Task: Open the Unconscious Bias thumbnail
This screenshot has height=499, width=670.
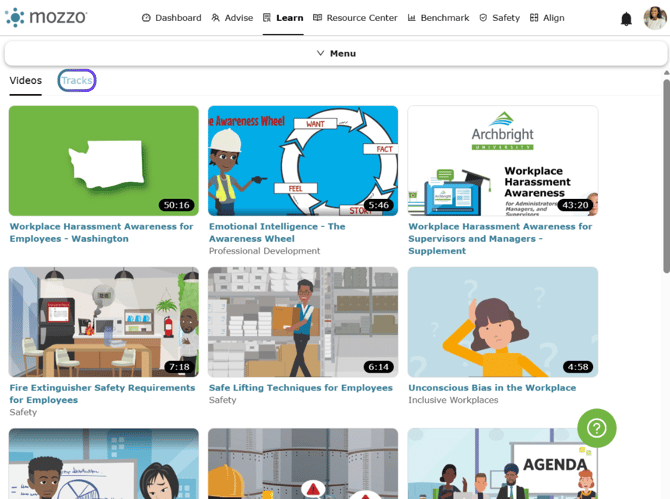Action: pos(503,322)
